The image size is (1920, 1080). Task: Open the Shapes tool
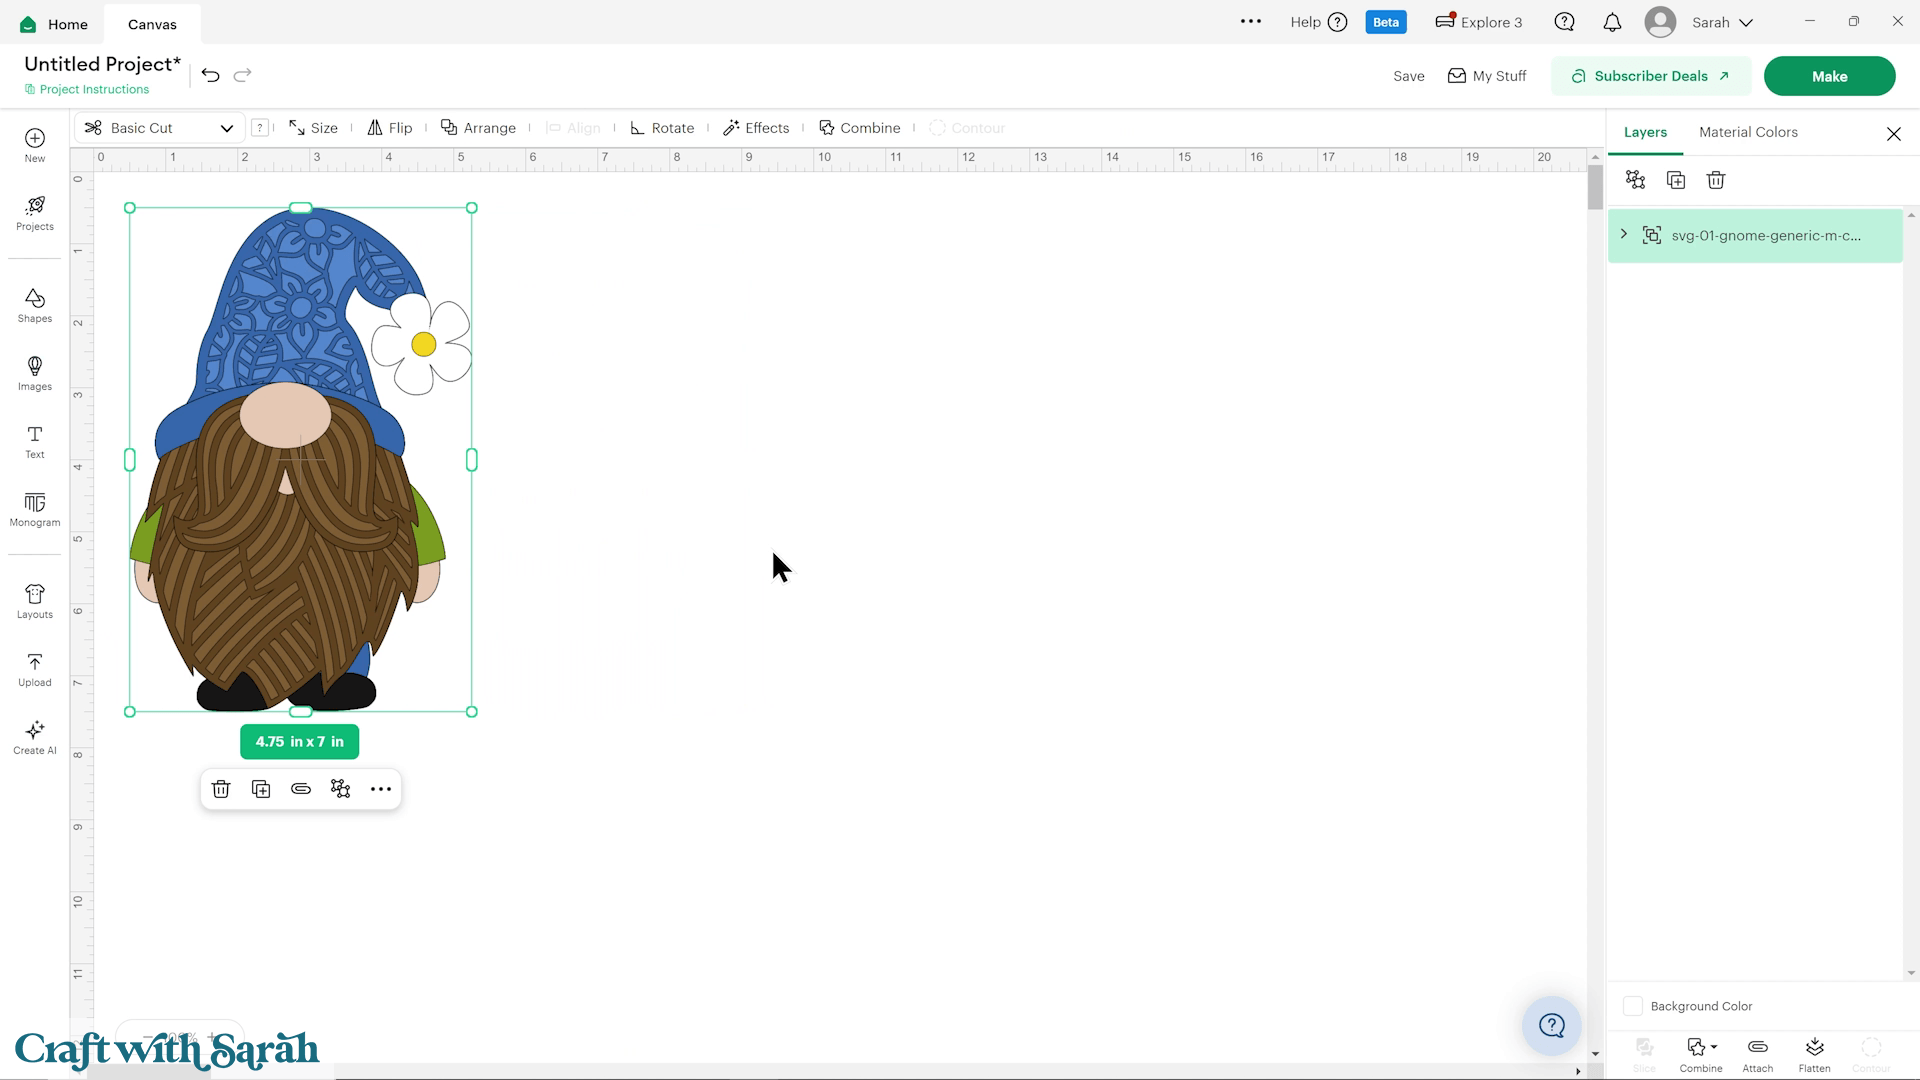coord(35,305)
